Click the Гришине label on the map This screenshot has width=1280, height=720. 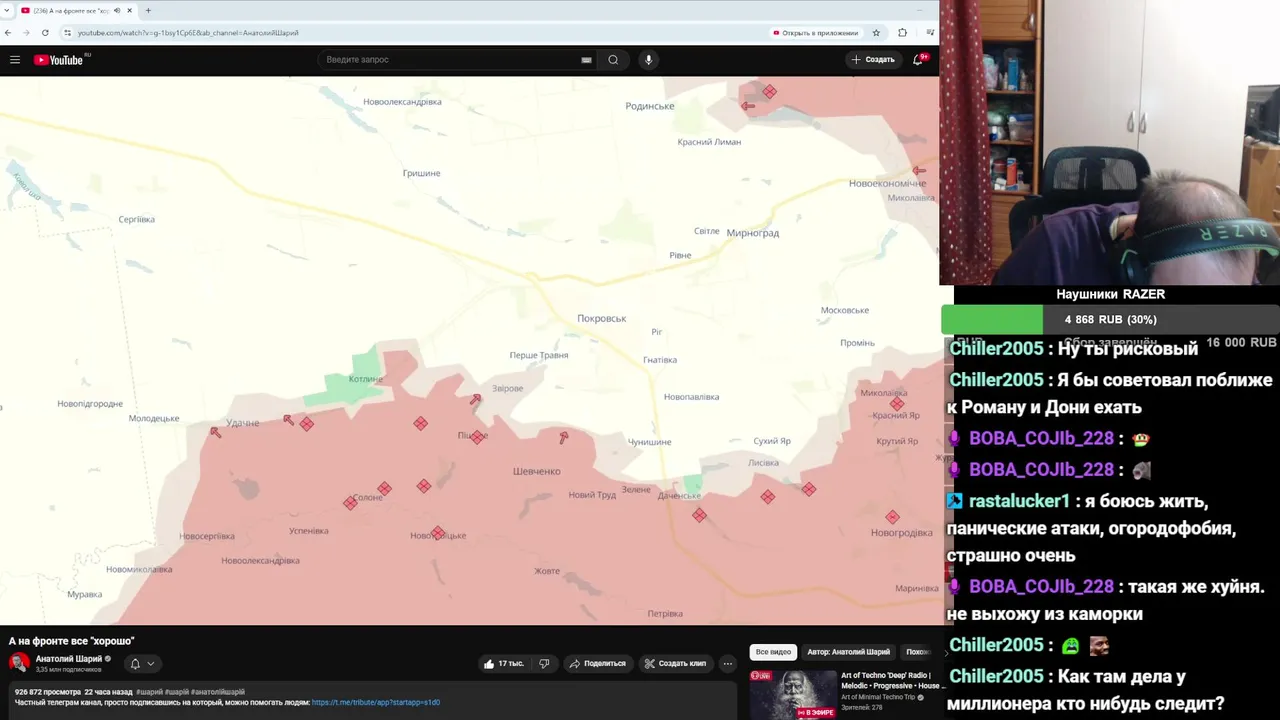[x=421, y=174]
